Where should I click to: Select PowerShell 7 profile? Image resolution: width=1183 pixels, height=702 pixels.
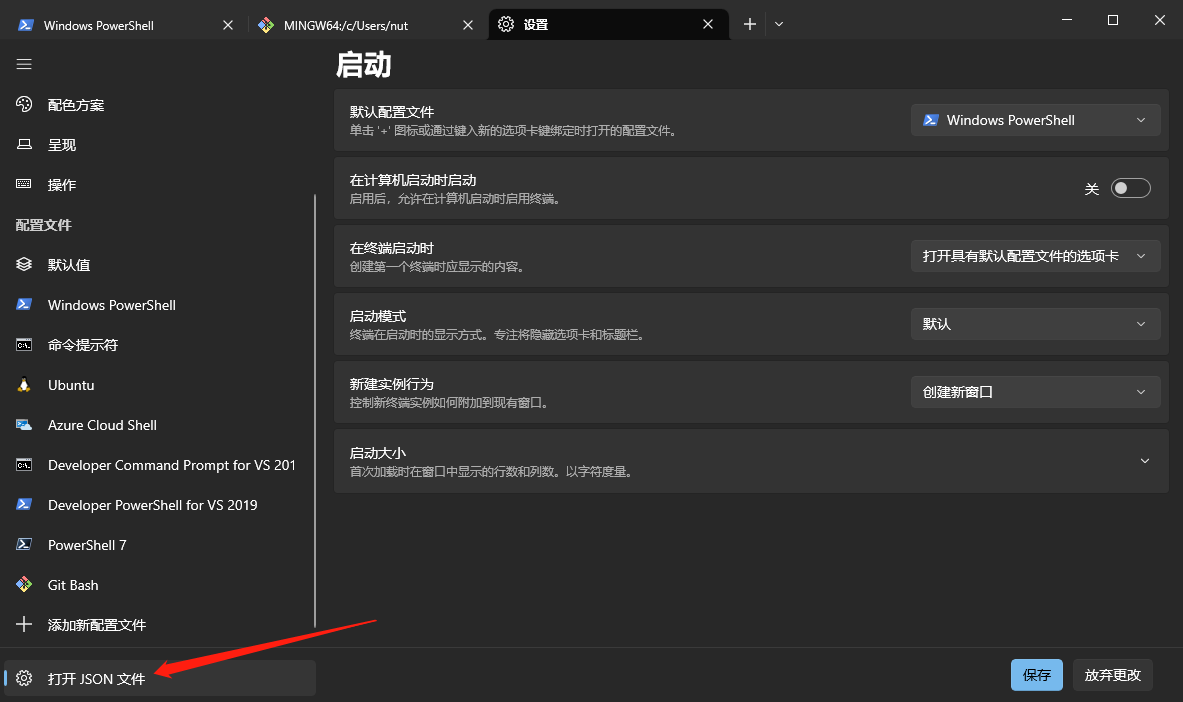(x=158, y=545)
